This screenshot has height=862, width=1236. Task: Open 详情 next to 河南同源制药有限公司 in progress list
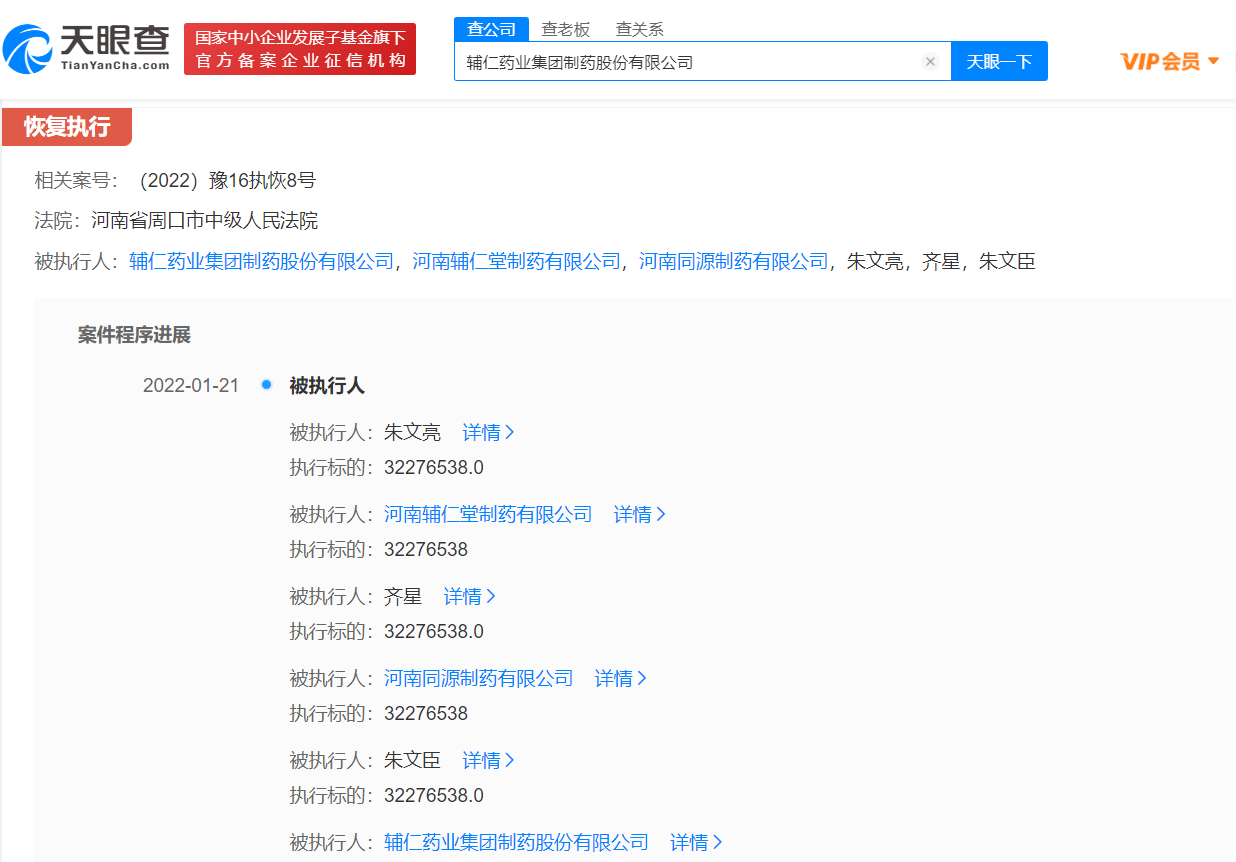pos(621,679)
